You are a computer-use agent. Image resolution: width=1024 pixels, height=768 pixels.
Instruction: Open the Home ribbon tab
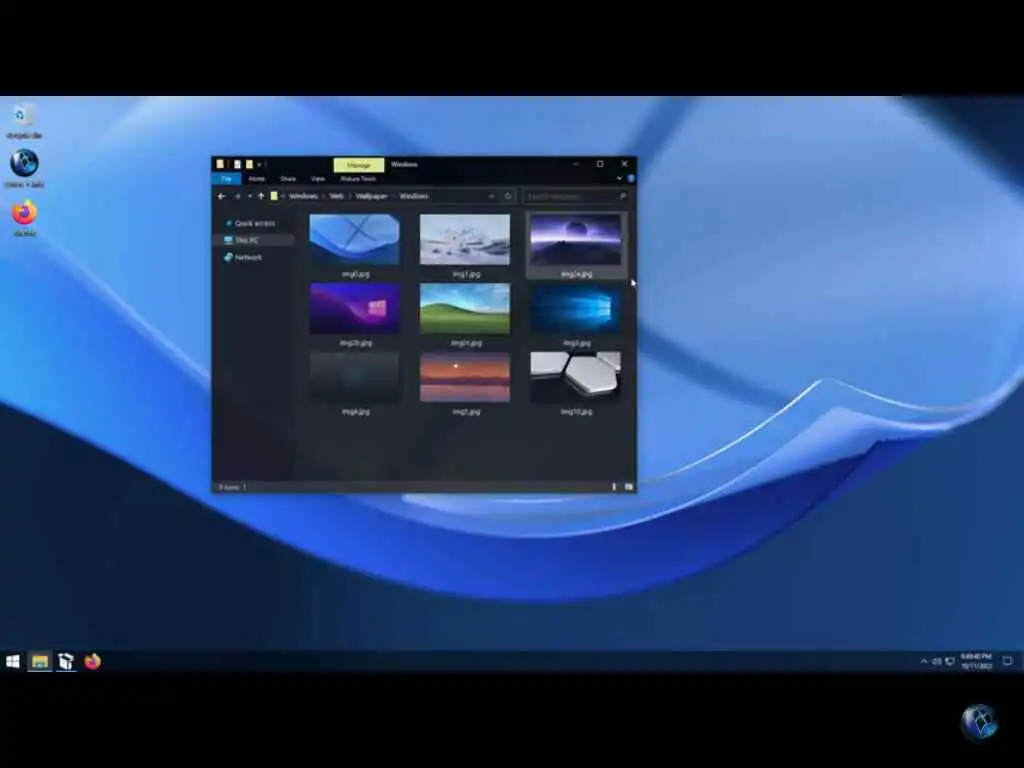click(x=257, y=178)
